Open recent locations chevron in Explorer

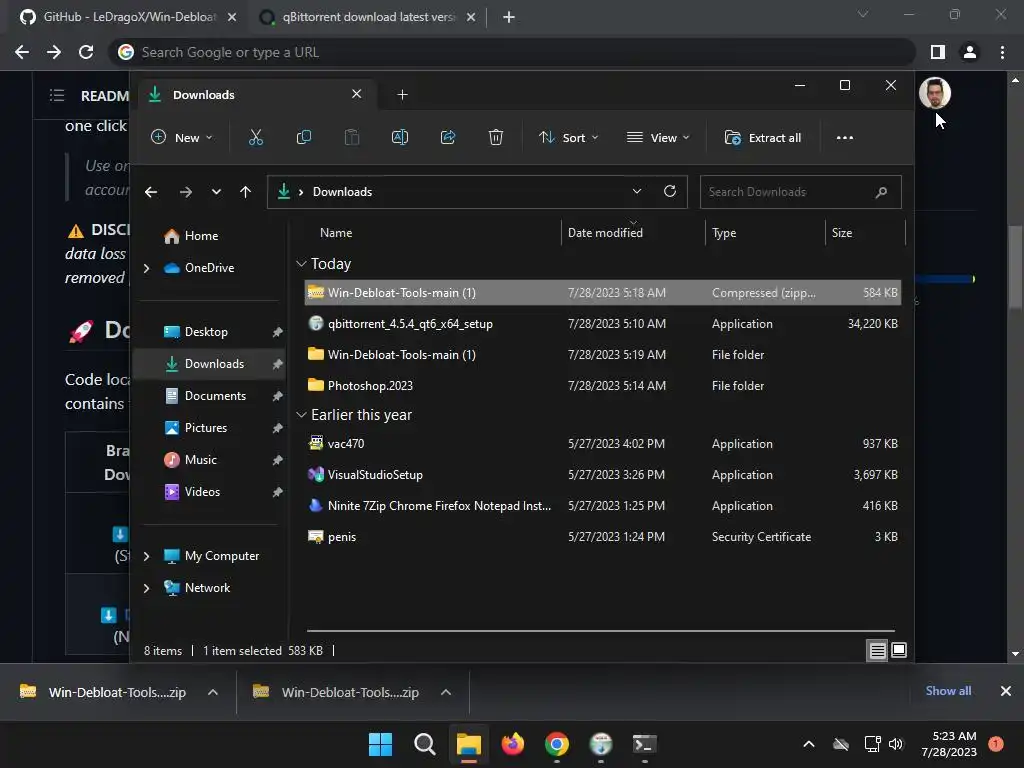[216, 192]
